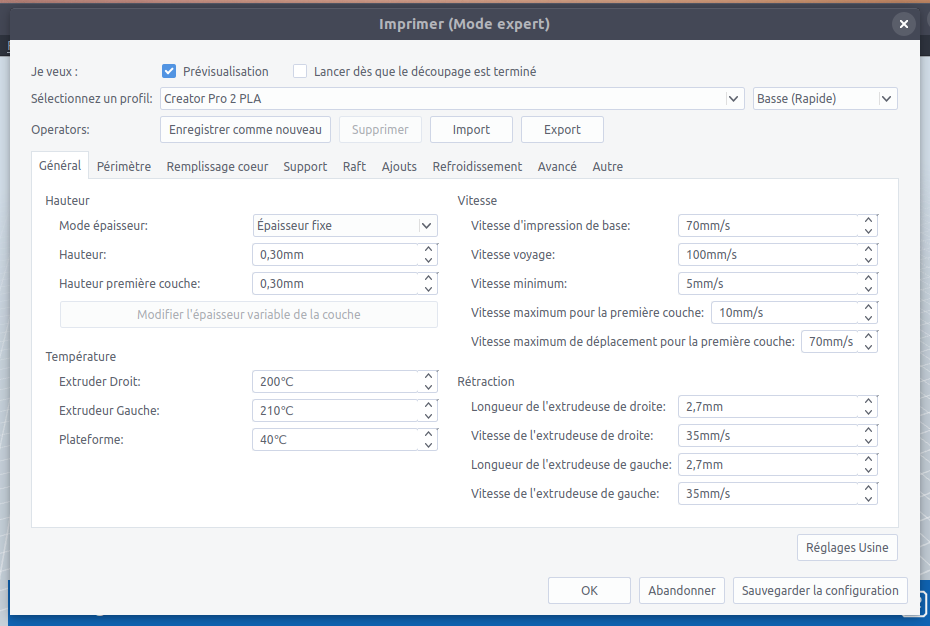Close the Imprimer dialog window
Viewport: 930px width, 626px height.
click(x=903, y=24)
